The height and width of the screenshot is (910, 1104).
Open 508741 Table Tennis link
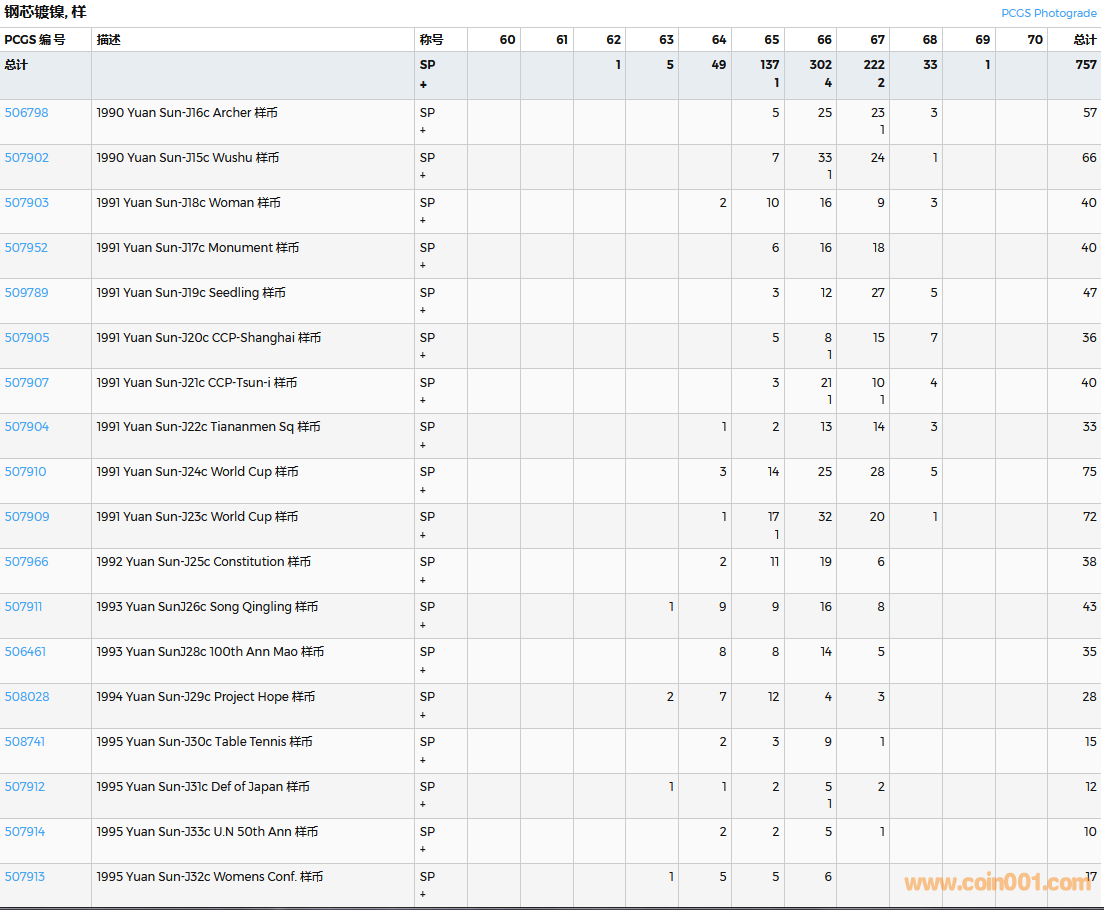click(x=24, y=742)
